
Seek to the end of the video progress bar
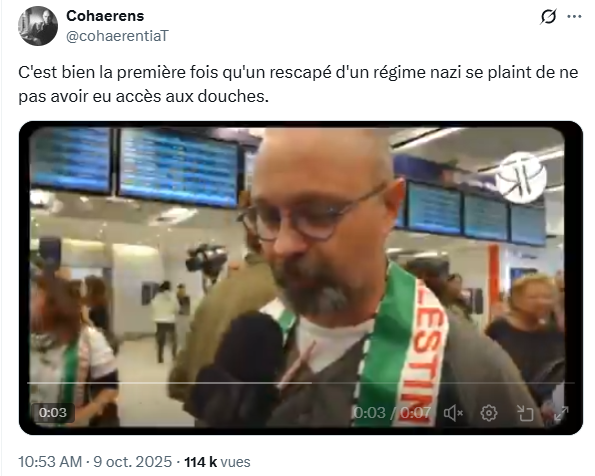tap(573, 383)
